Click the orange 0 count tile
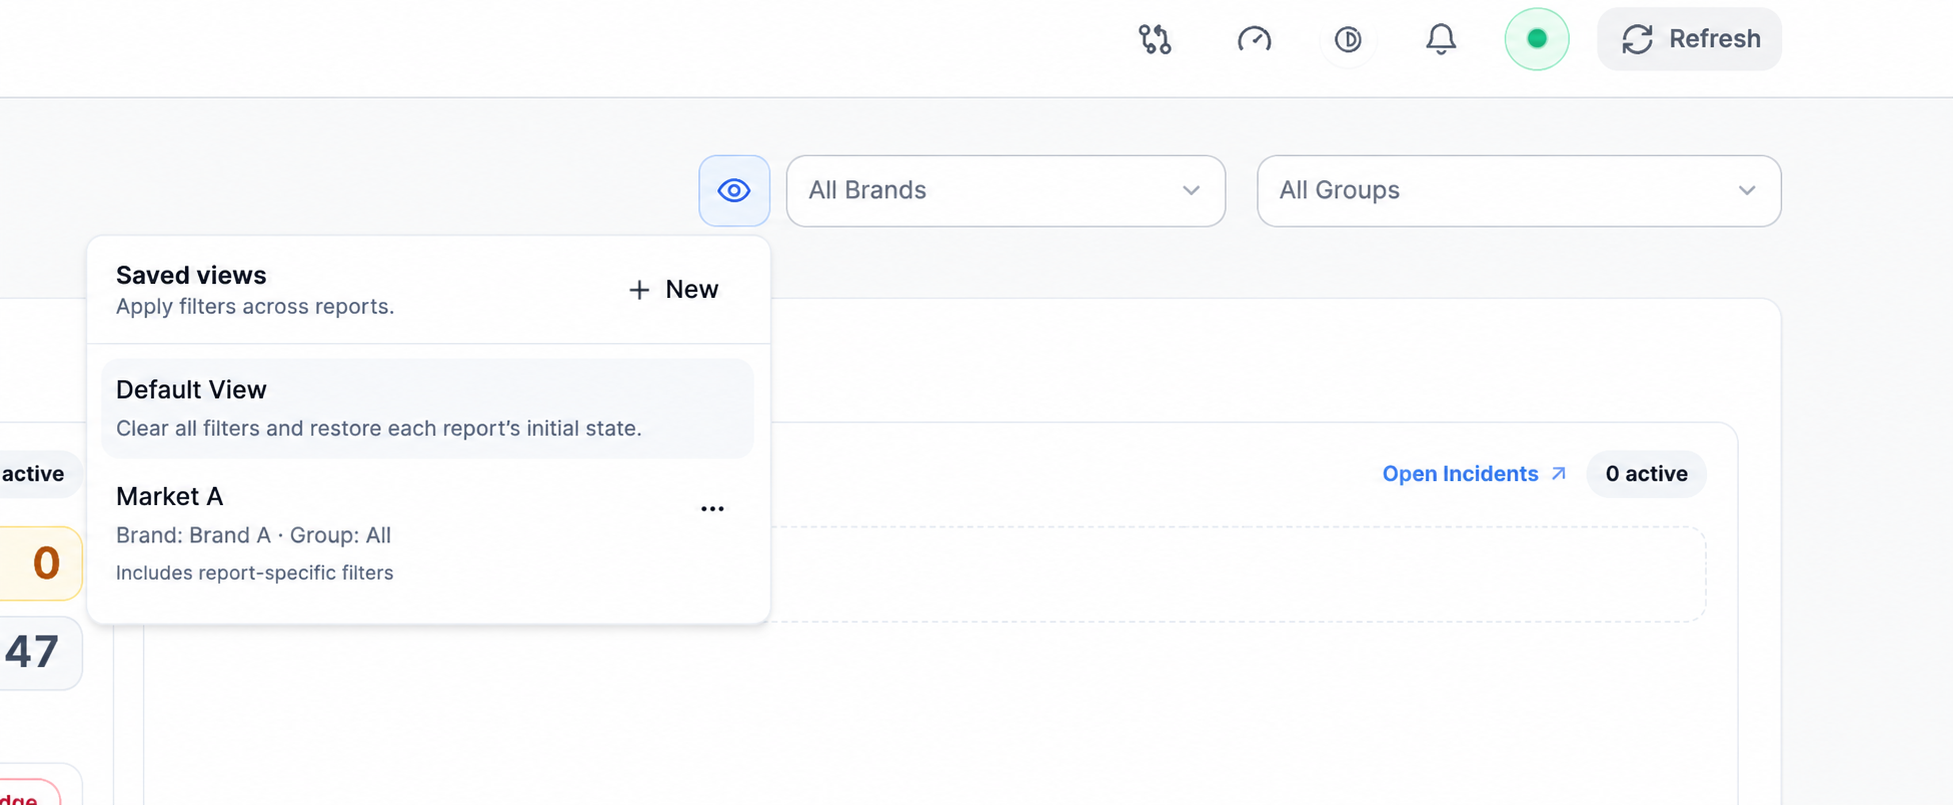1953x805 pixels. (x=40, y=563)
